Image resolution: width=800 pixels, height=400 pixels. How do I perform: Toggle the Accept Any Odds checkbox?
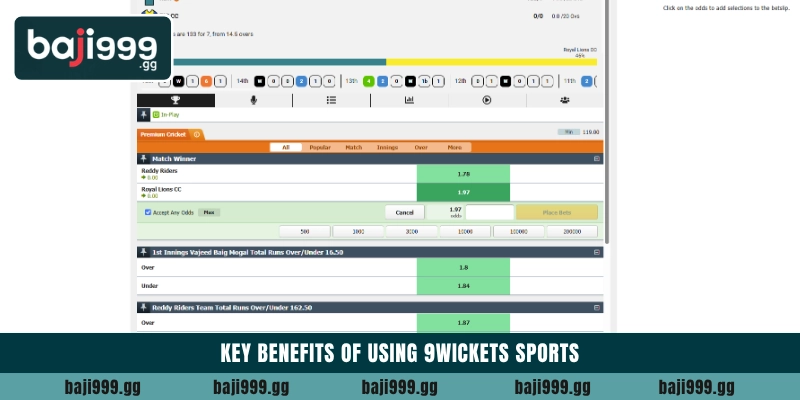148,212
